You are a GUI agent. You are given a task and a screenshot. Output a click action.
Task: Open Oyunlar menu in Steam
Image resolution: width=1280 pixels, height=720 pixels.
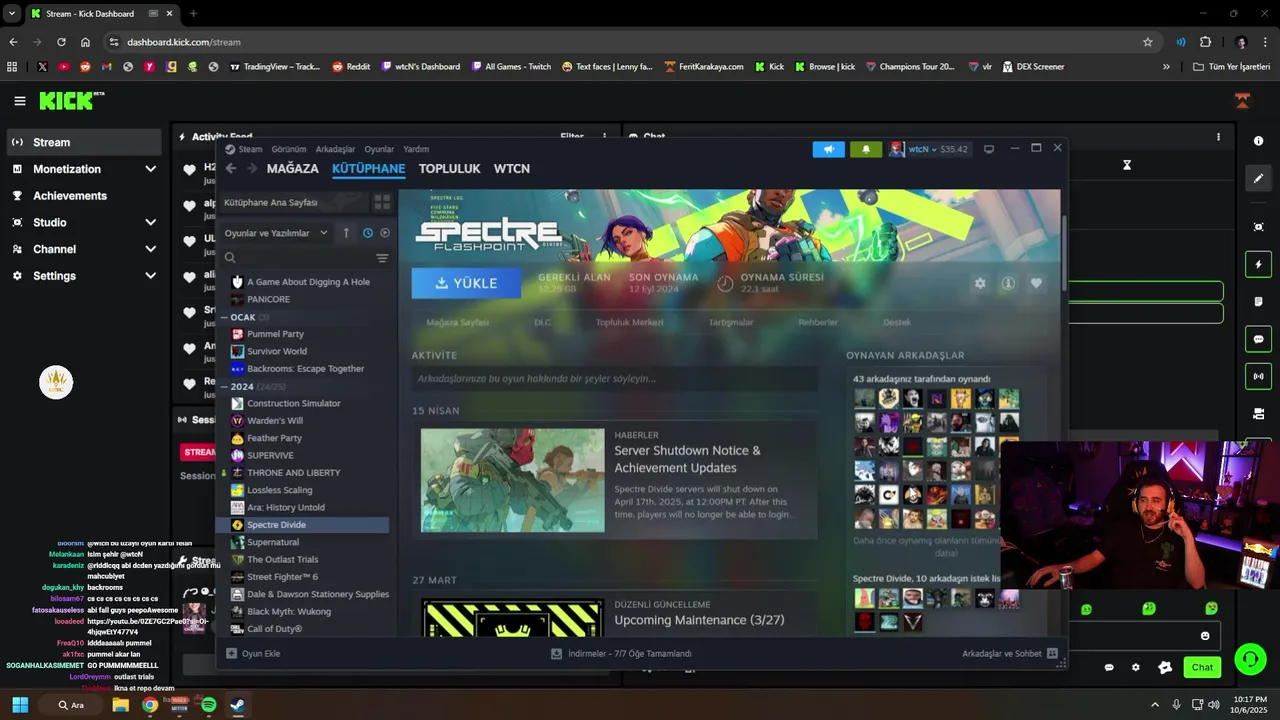click(379, 149)
